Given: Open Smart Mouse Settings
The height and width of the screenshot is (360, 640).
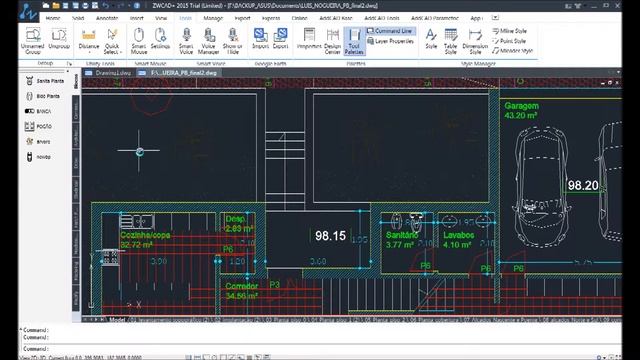Looking at the screenshot, I should [160, 39].
